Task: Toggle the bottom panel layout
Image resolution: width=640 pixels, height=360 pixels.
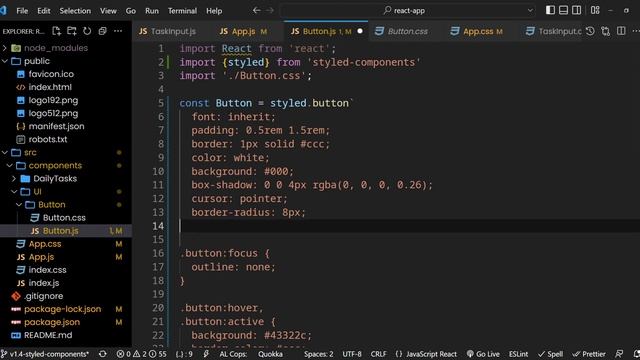Action: 563,10
